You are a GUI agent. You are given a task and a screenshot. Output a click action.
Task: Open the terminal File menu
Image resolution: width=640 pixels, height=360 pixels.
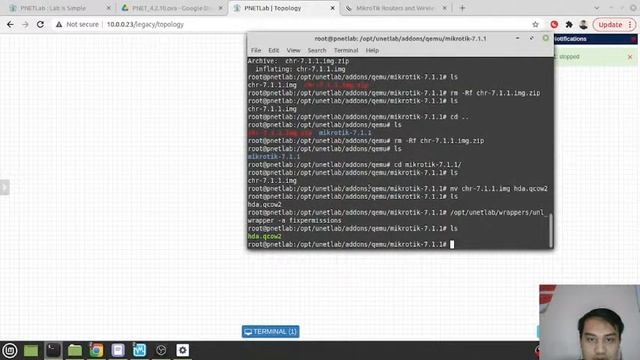pyautogui.click(x=256, y=50)
